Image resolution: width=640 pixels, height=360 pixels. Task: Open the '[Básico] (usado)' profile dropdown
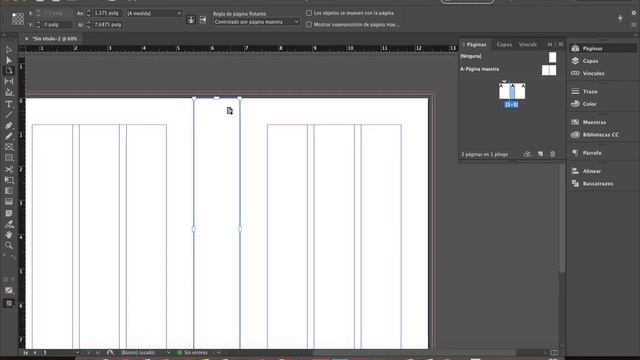(168, 352)
